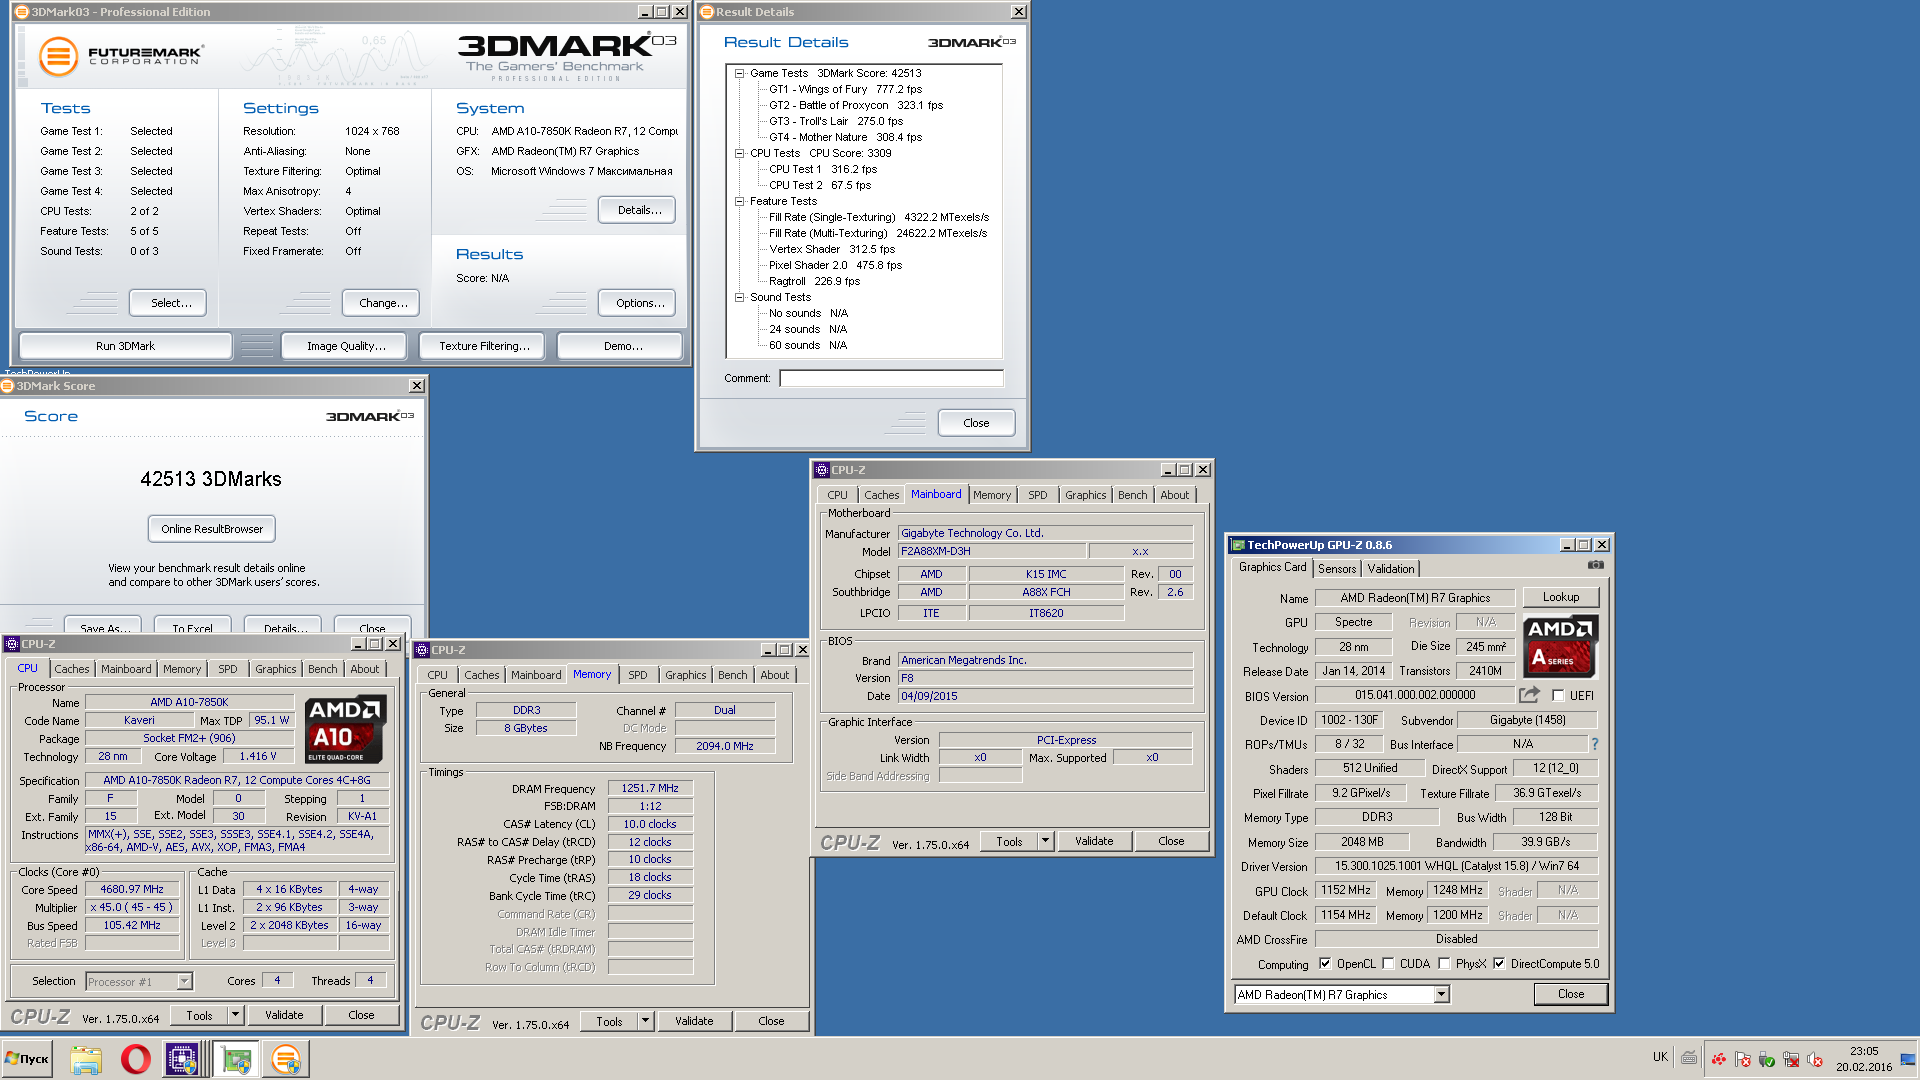
Task: Toggle the CUDA checkbox in GPU-Z
Action: [x=1388, y=964]
